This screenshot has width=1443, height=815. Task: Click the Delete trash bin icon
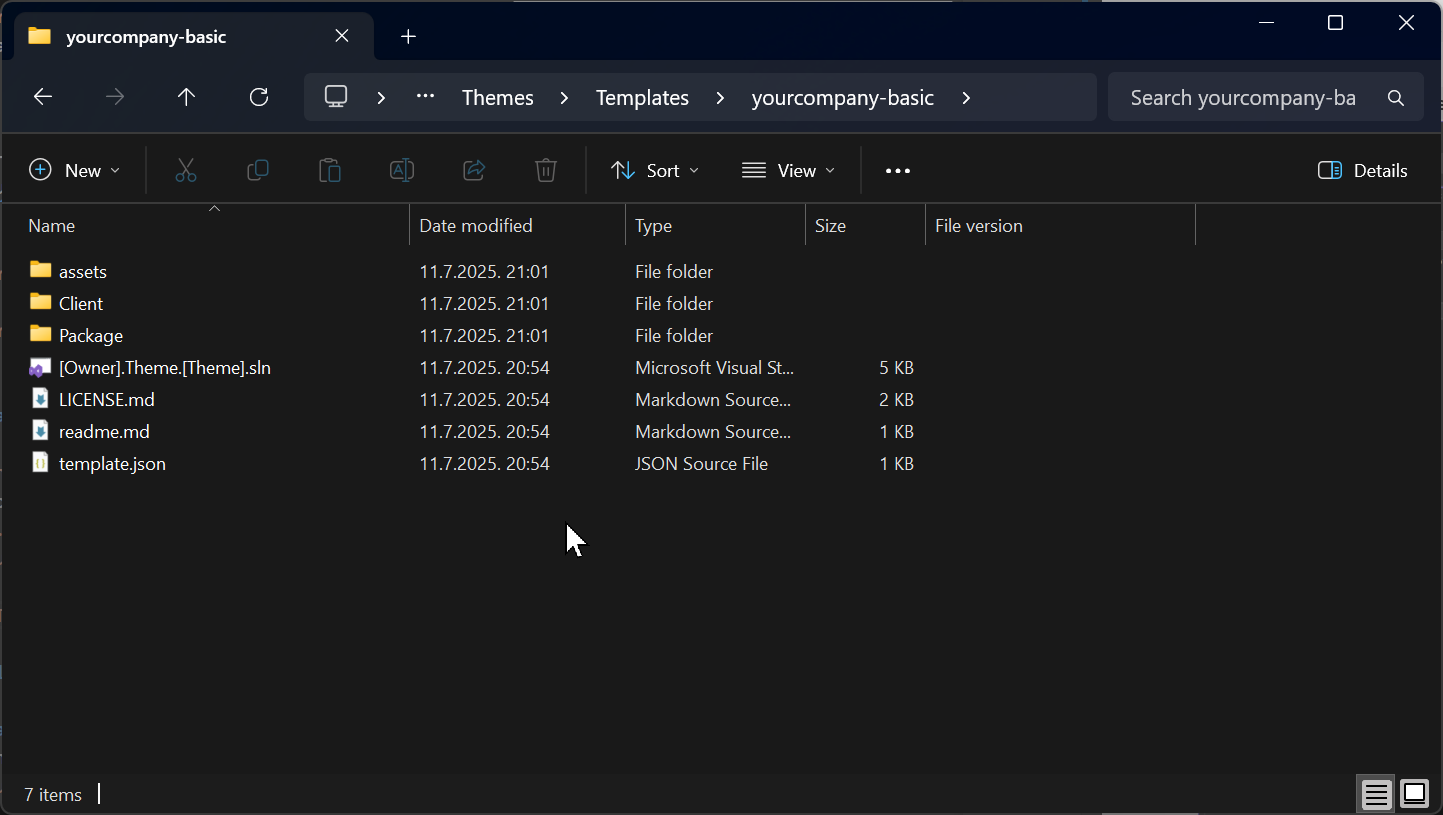(546, 171)
